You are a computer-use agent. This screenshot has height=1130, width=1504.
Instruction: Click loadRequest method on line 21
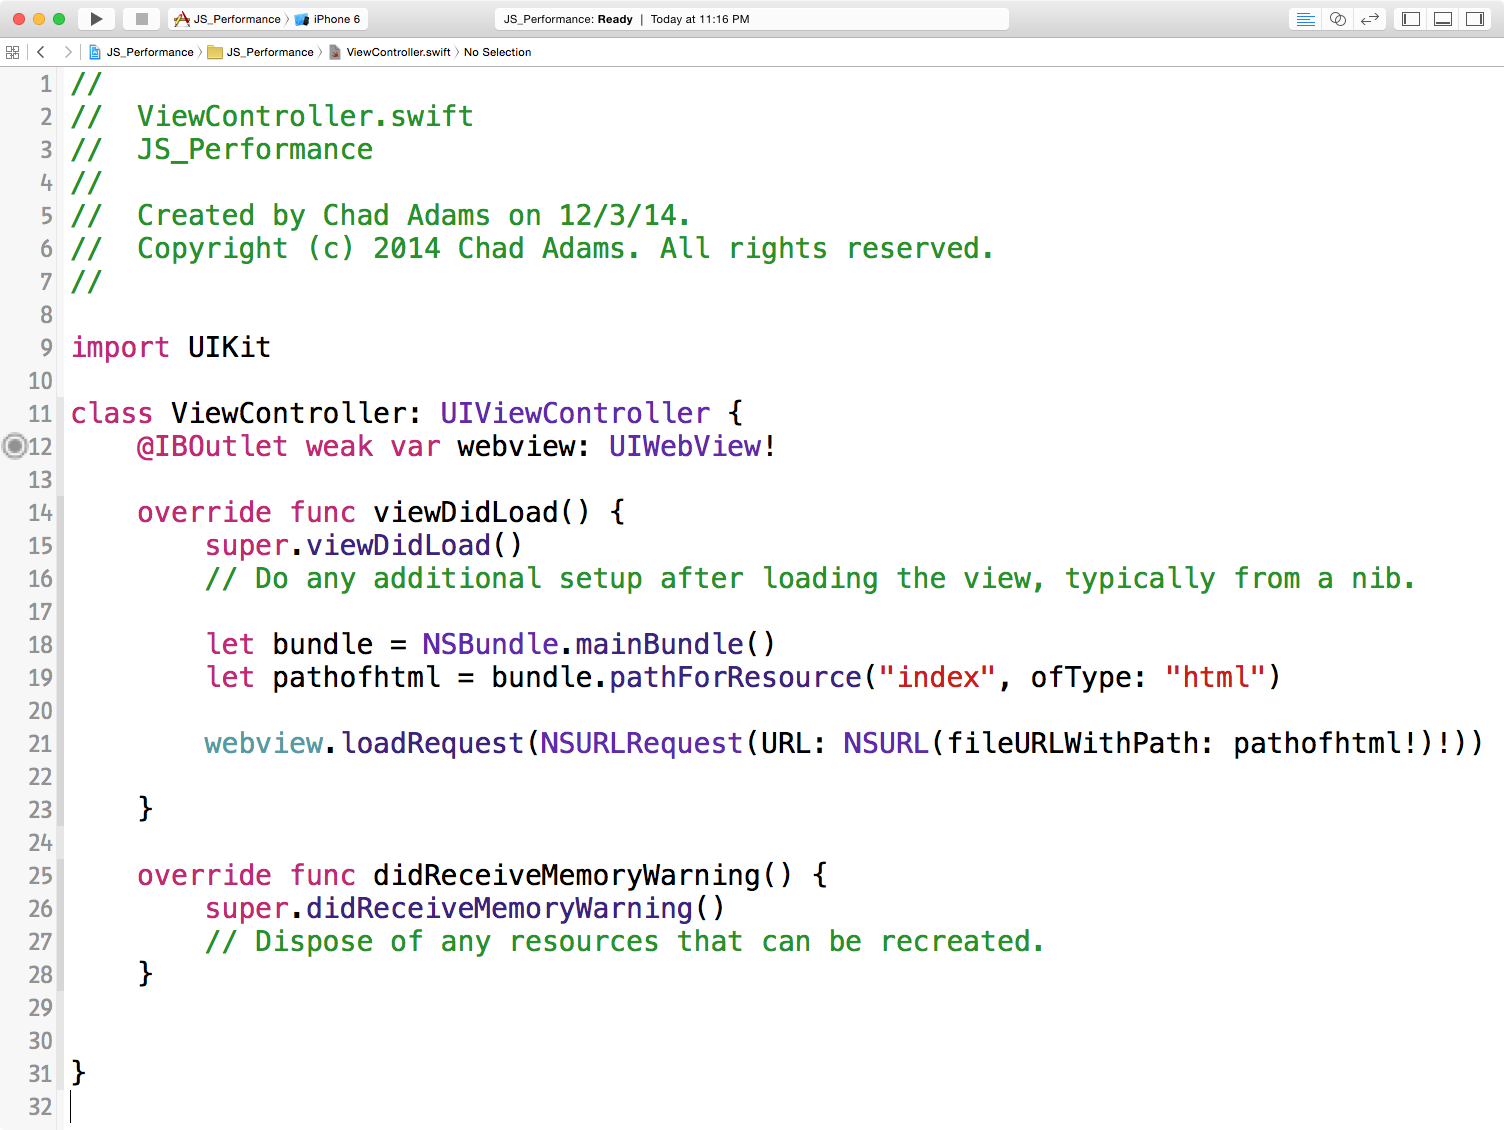[433, 743]
